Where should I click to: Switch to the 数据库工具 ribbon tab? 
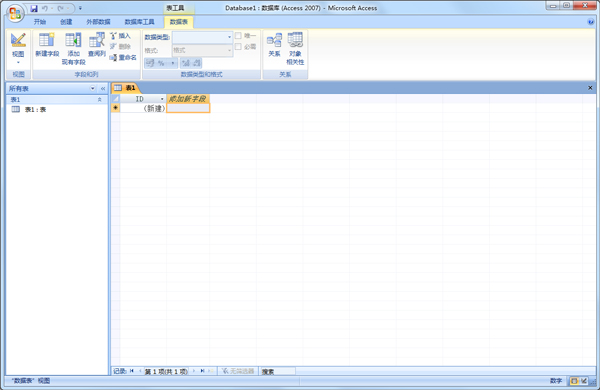click(x=139, y=22)
